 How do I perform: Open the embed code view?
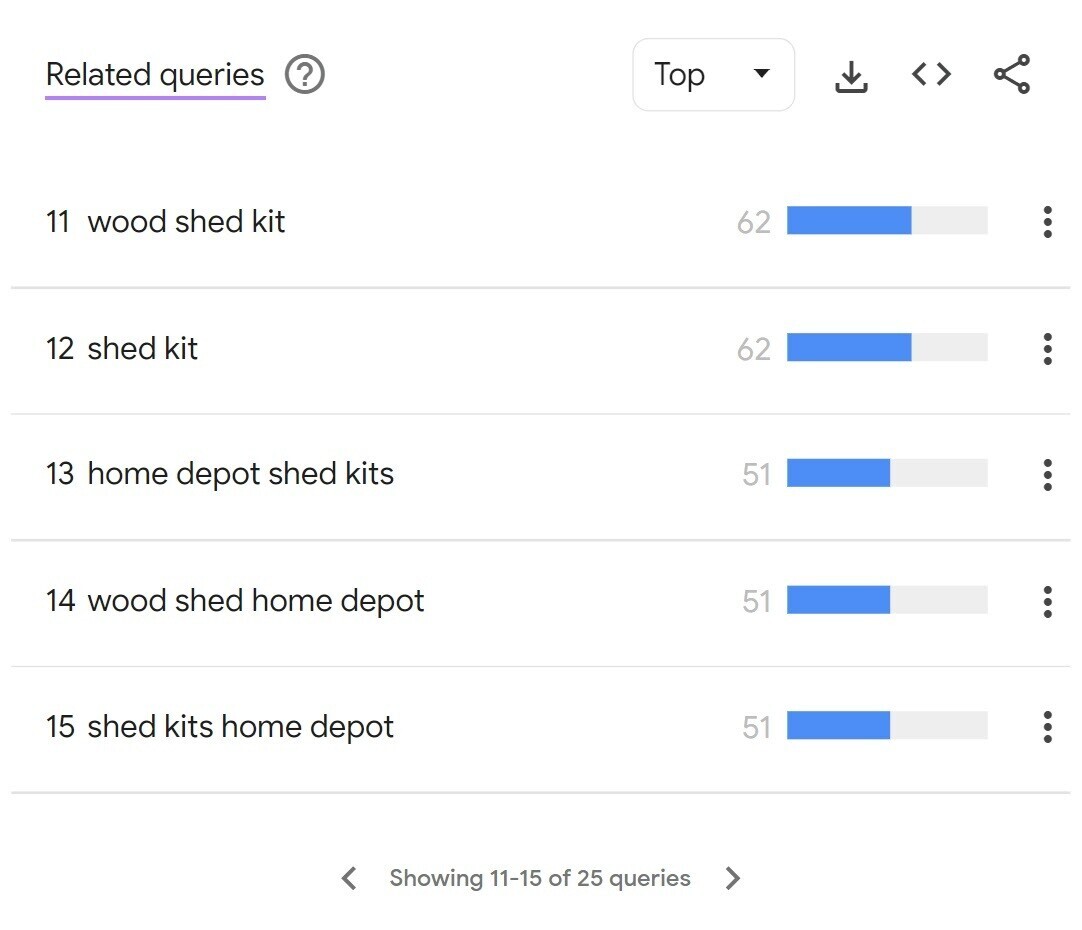[931, 74]
